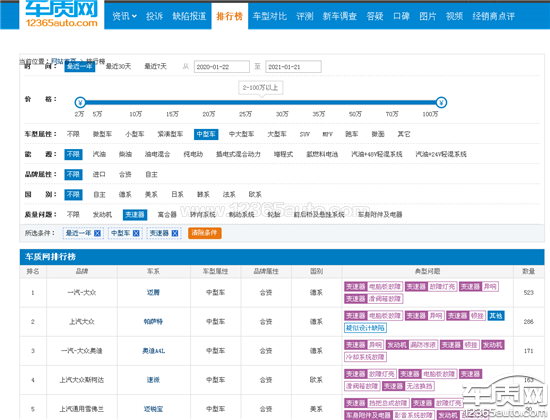
Task: Select 合资 under 品牌属性 filter row
Action: click(125, 174)
